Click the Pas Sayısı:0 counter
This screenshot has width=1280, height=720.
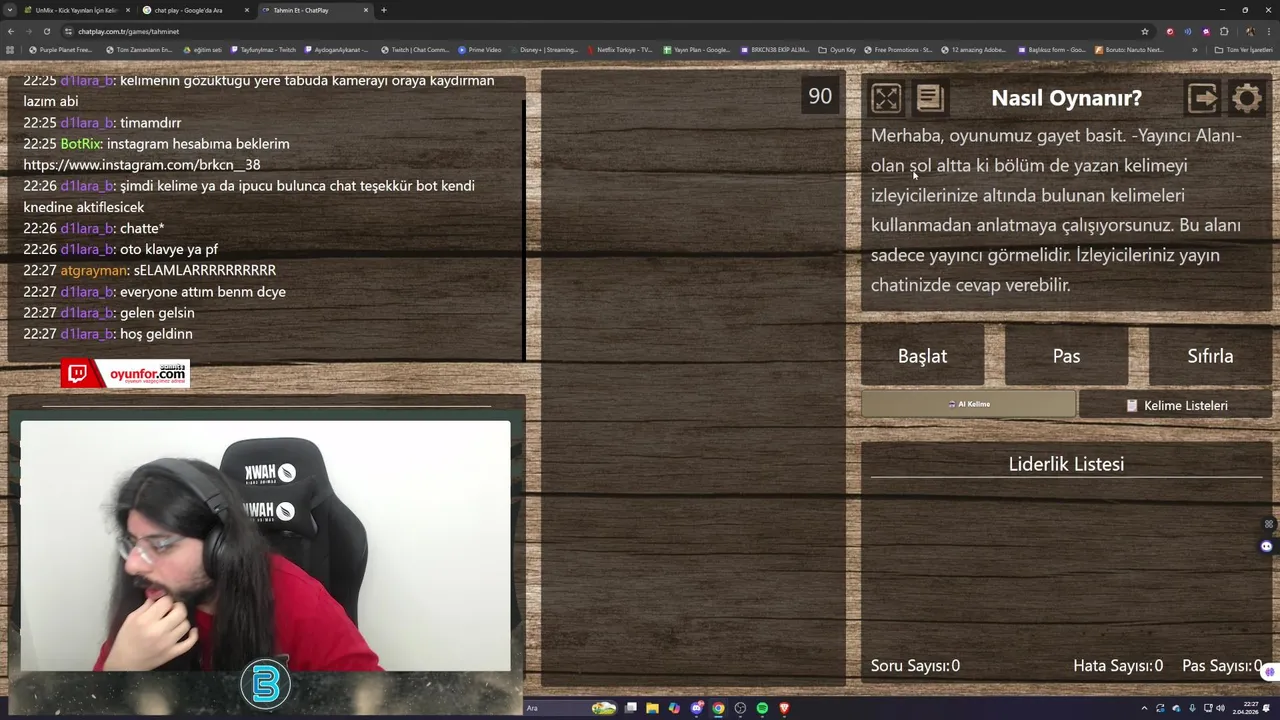pos(1222,666)
